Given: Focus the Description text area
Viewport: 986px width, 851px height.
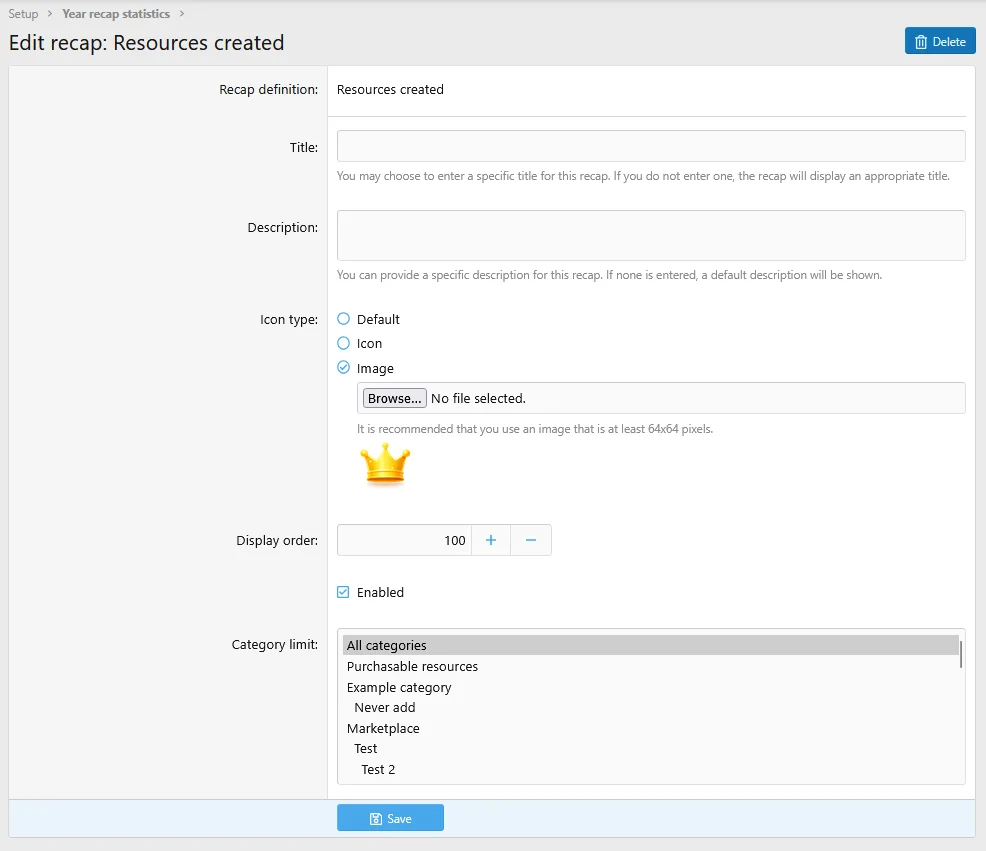Looking at the screenshot, I should [x=650, y=235].
